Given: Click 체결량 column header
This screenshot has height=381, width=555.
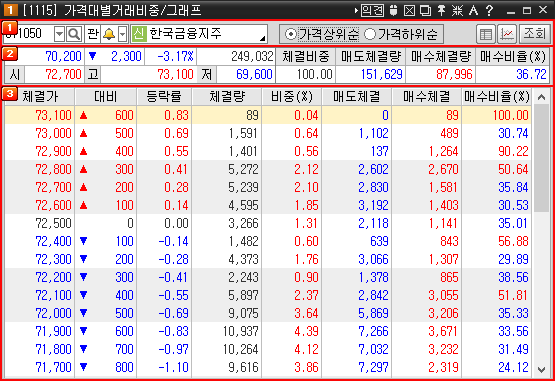Looking at the screenshot, I should tap(227, 96).
